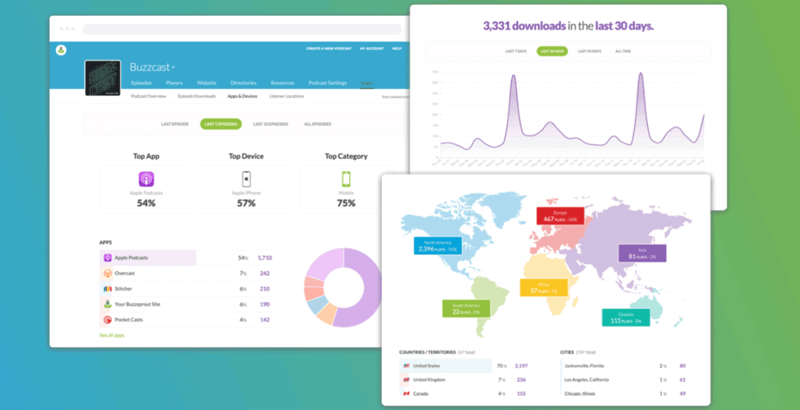Switch to the All Time range

[x=623, y=52]
